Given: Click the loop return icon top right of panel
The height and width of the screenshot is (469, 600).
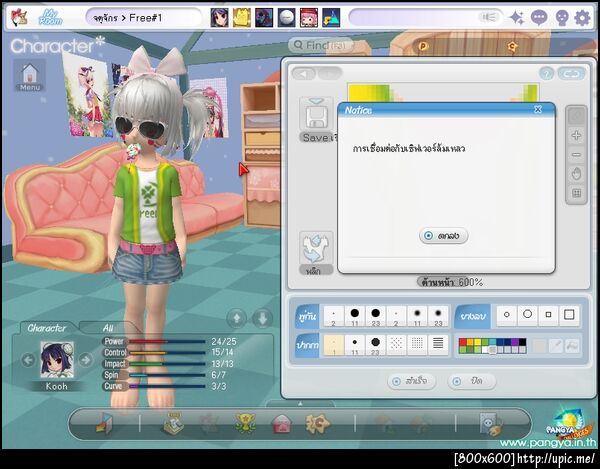Looking at the screenshot, I should 571,73.
